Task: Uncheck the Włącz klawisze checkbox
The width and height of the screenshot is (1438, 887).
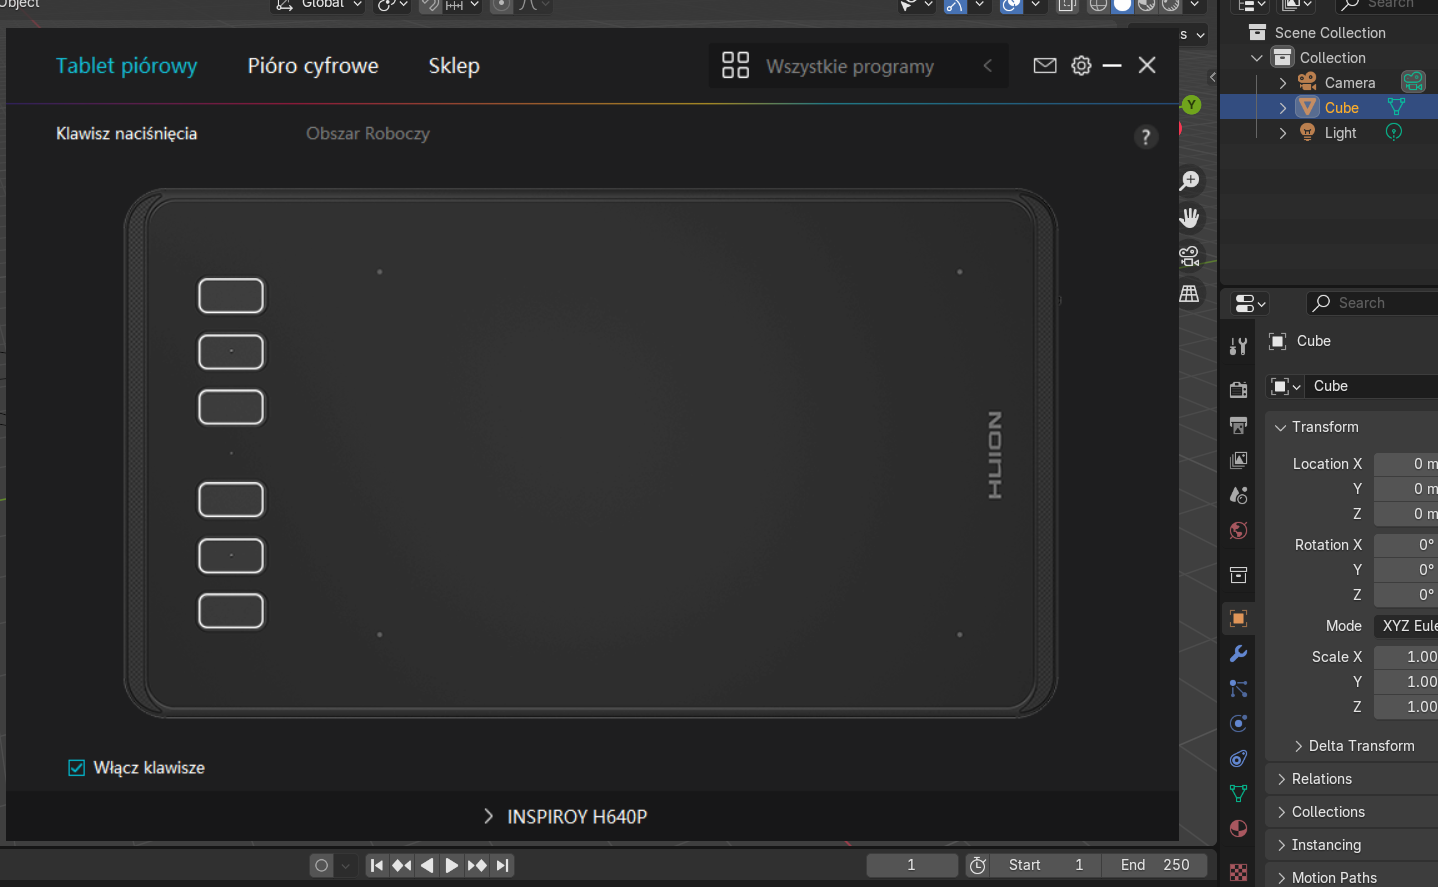Action: [76, 768]
